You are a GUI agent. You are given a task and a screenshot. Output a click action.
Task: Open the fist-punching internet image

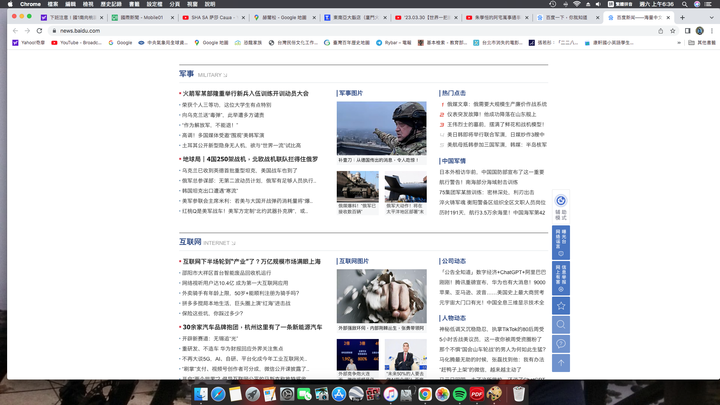tap(382, 296)
